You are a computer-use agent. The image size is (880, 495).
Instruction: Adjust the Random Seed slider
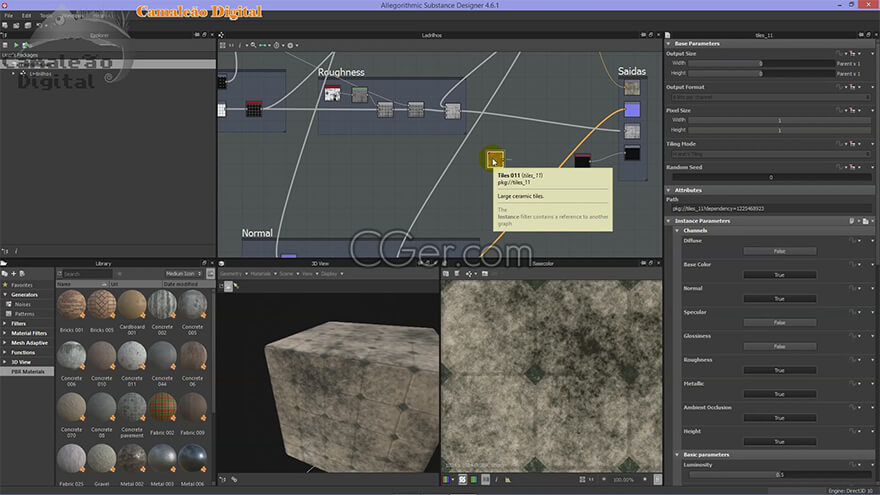771,177
